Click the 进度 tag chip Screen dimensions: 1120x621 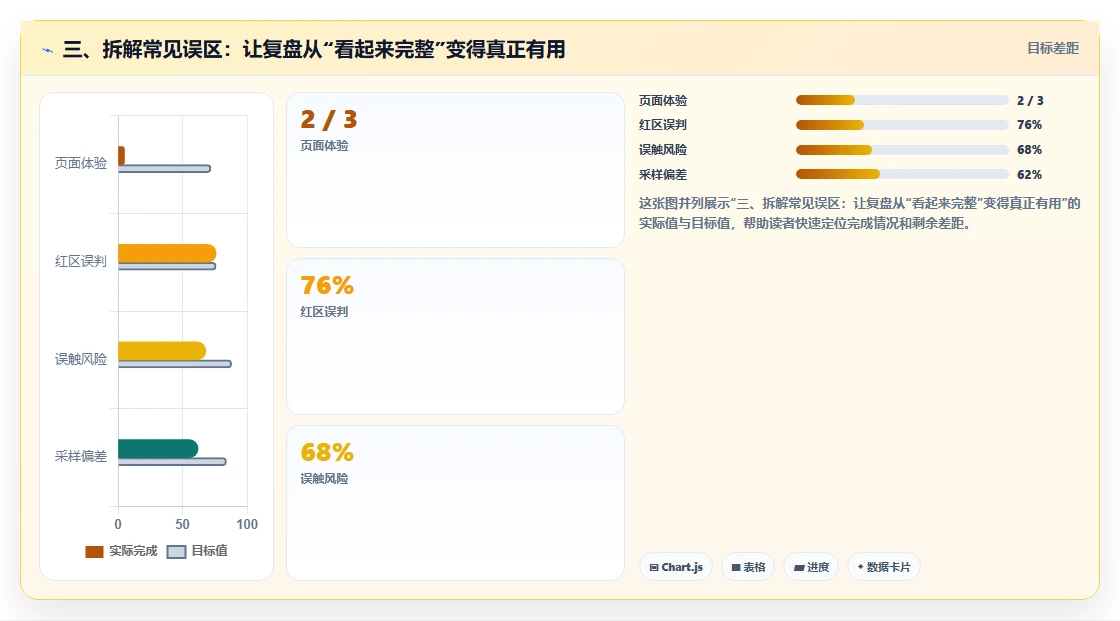coord(811,567)
